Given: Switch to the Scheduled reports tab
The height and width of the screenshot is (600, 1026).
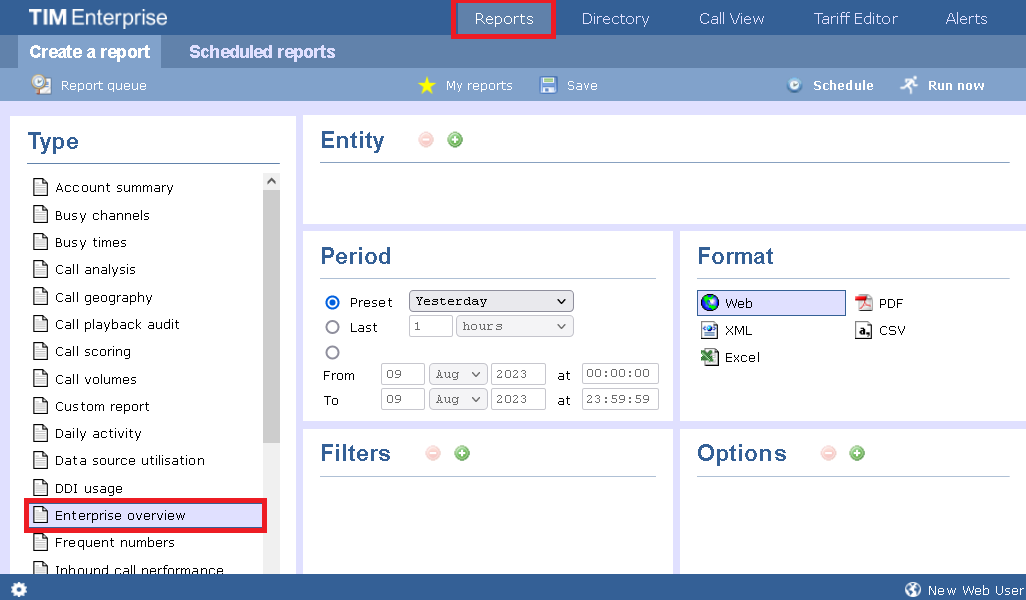Looking at the screenshot, I should (x=262, y=52).
